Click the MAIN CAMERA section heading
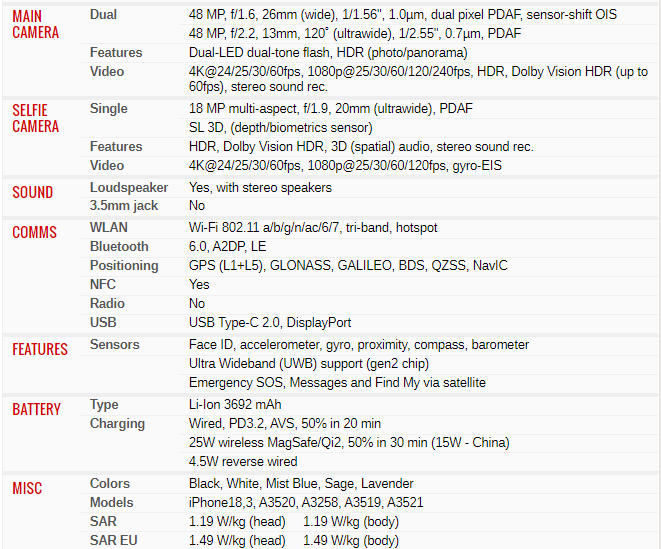The image size is (661, 549). click(x=35, y=24)
